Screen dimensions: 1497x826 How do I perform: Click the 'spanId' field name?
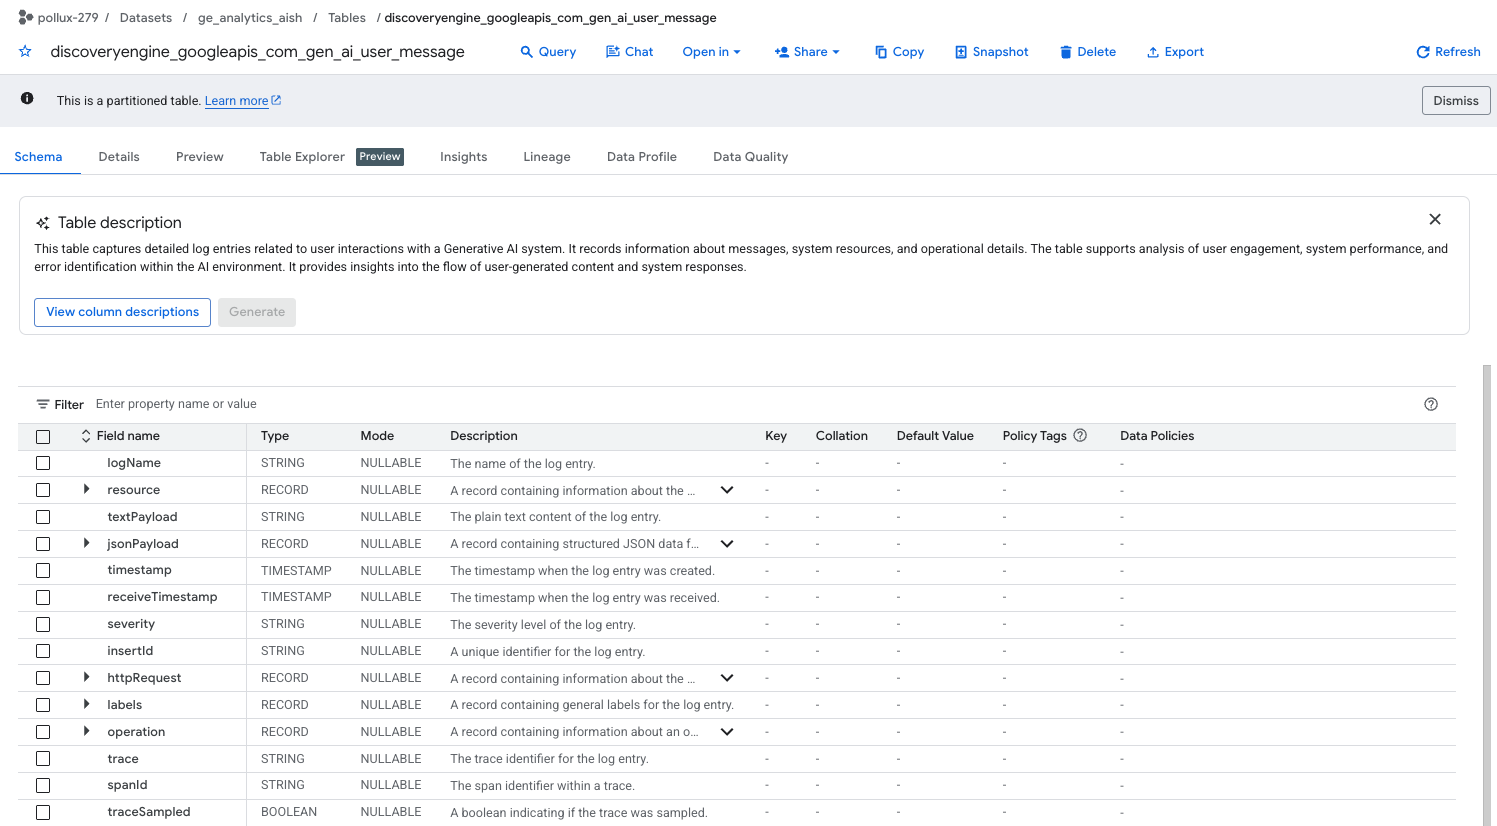(x=127, y=785)
